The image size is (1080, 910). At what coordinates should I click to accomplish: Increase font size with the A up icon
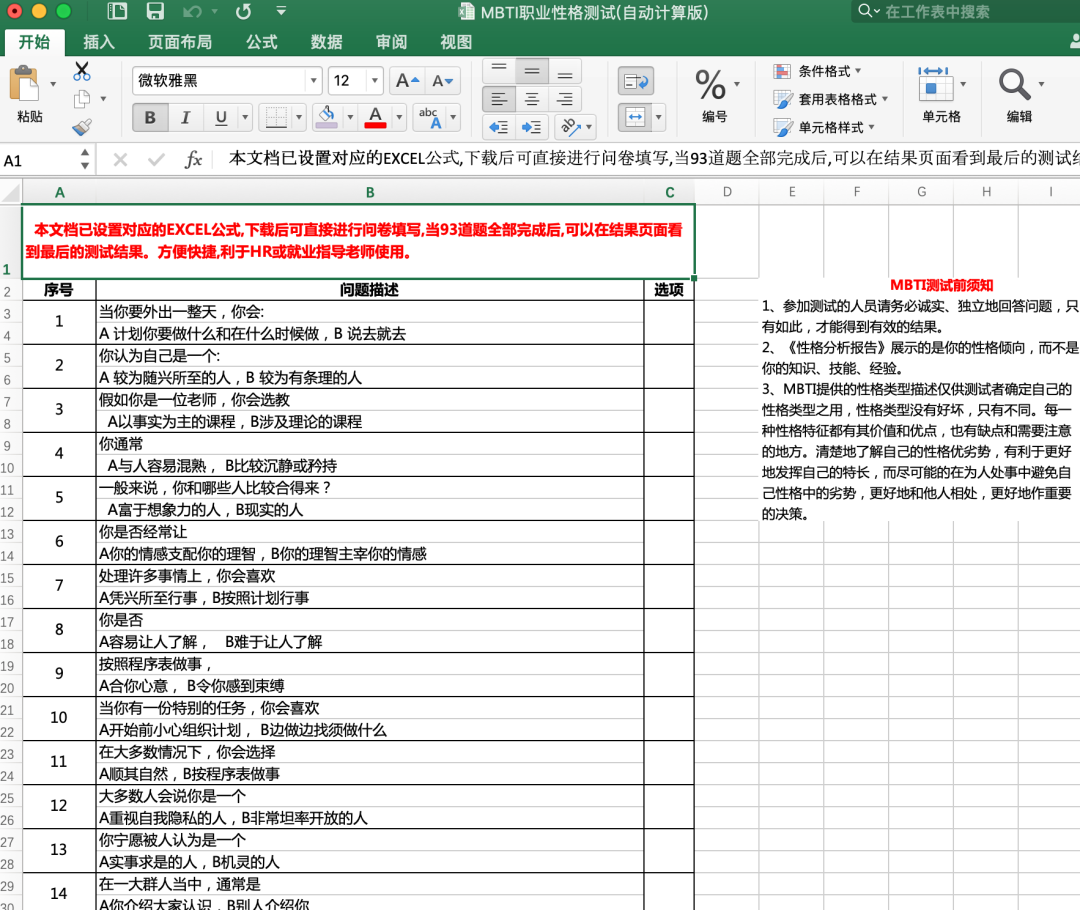408,81
